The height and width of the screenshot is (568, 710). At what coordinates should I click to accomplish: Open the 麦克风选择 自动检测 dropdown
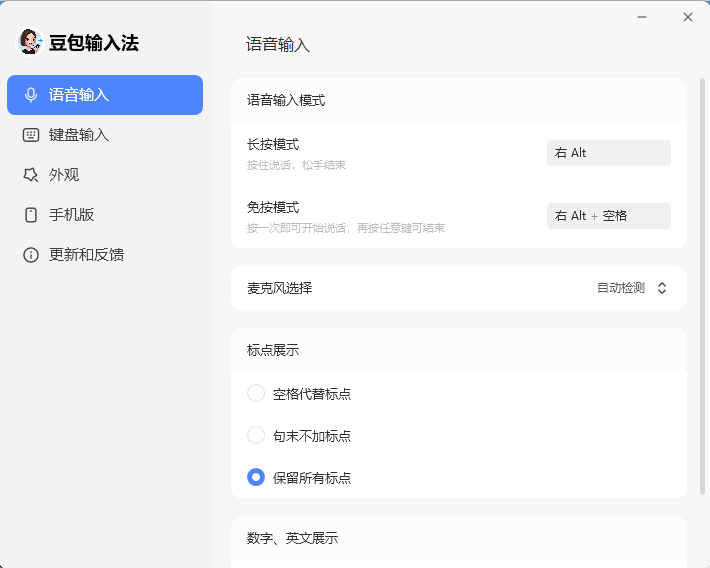click(632, 288)
